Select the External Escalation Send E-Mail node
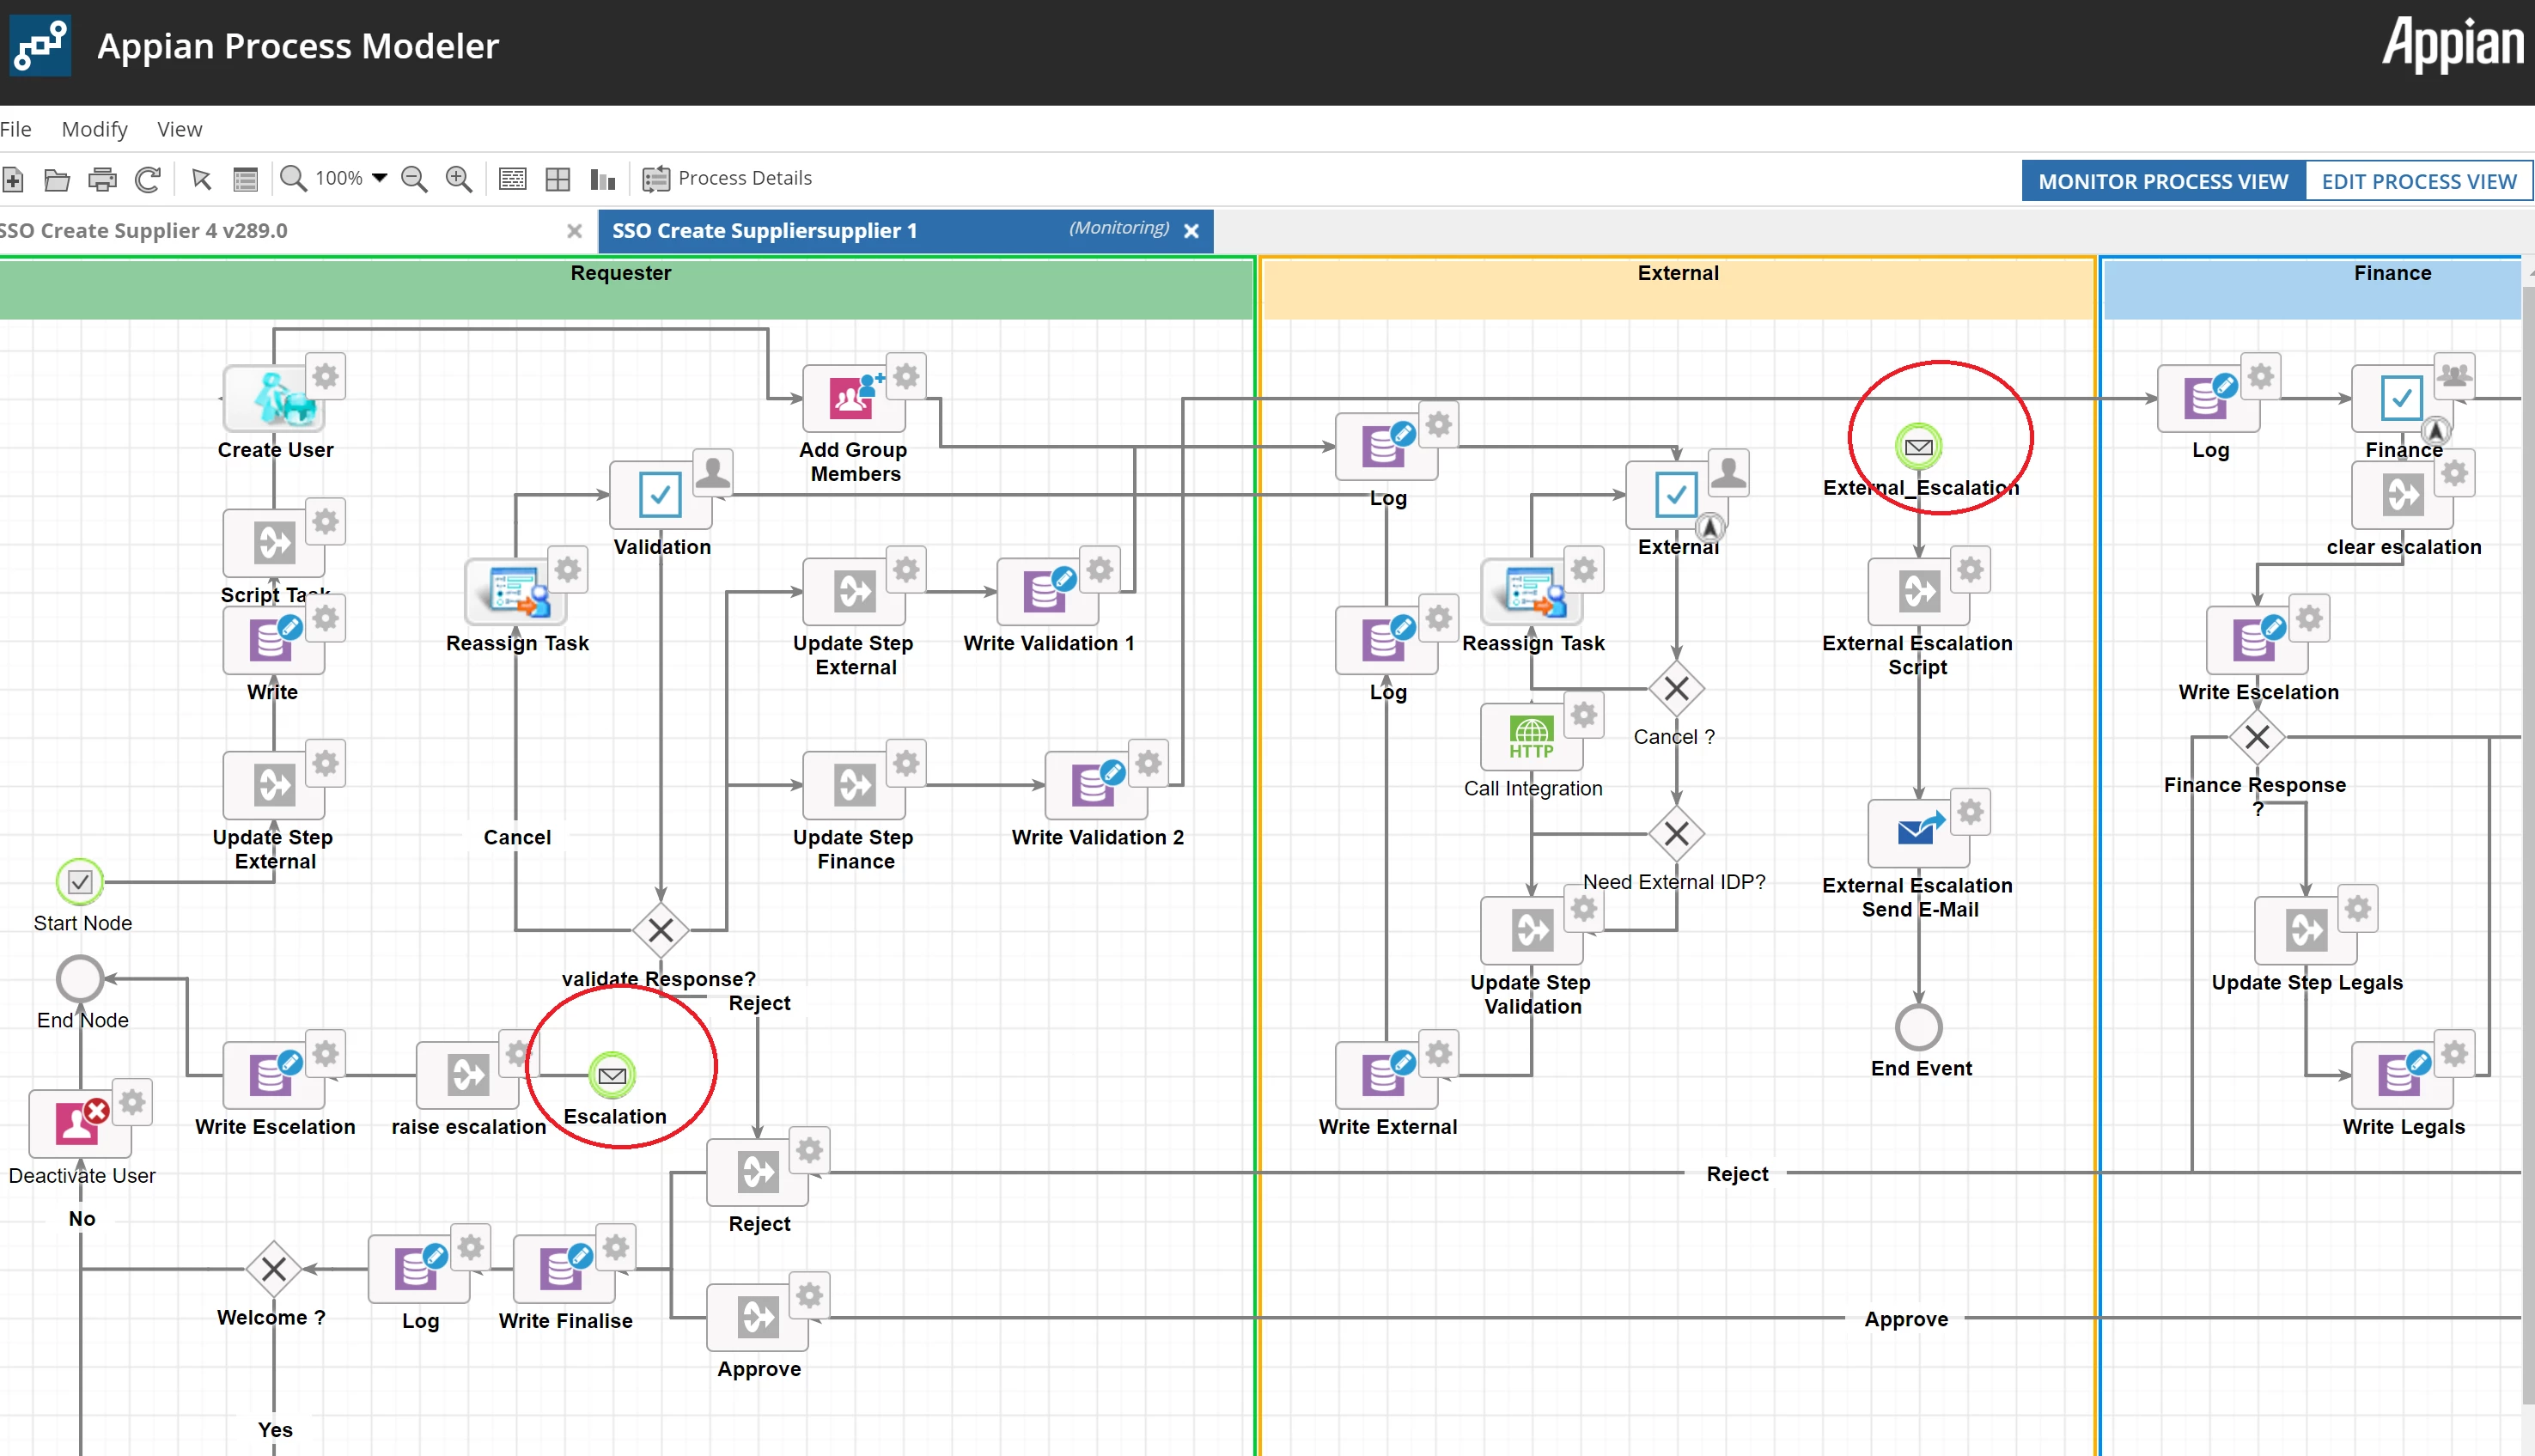 (x=1919, y=833)
